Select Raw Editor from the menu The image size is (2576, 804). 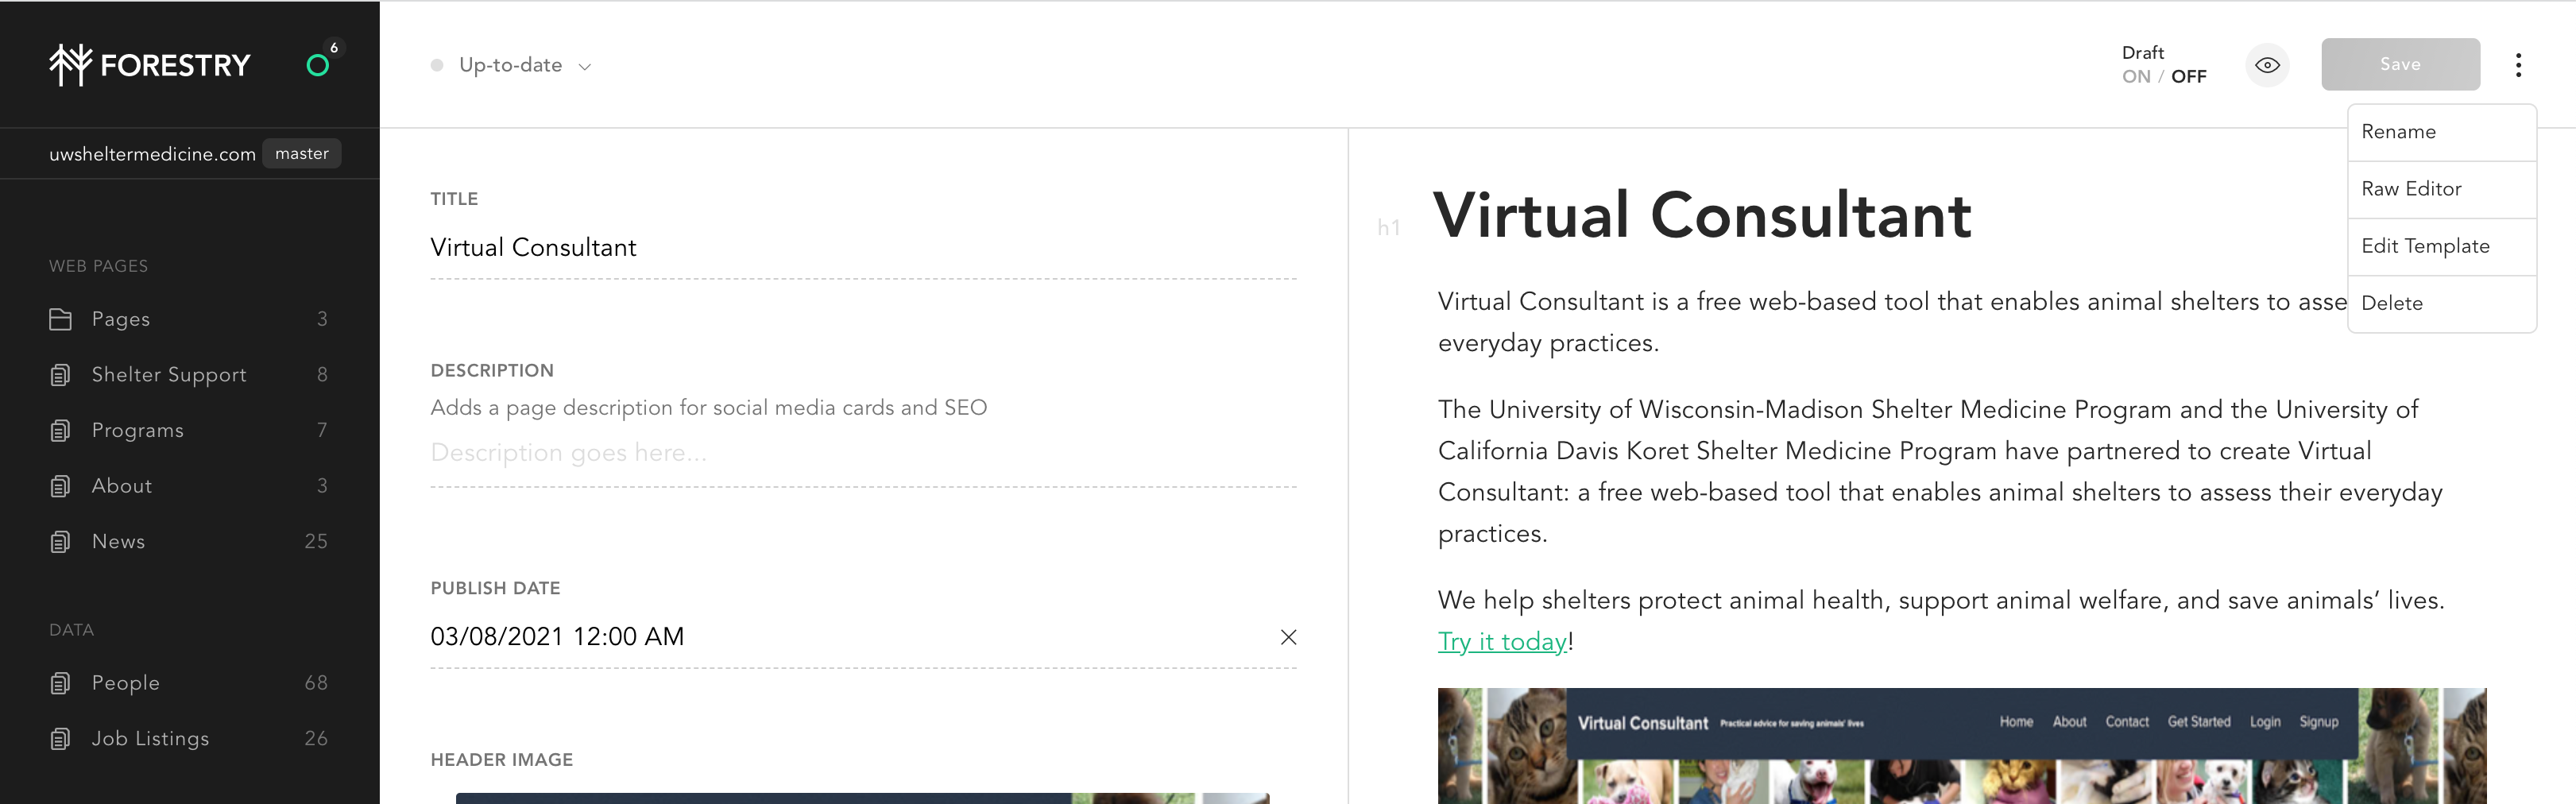2411,189
